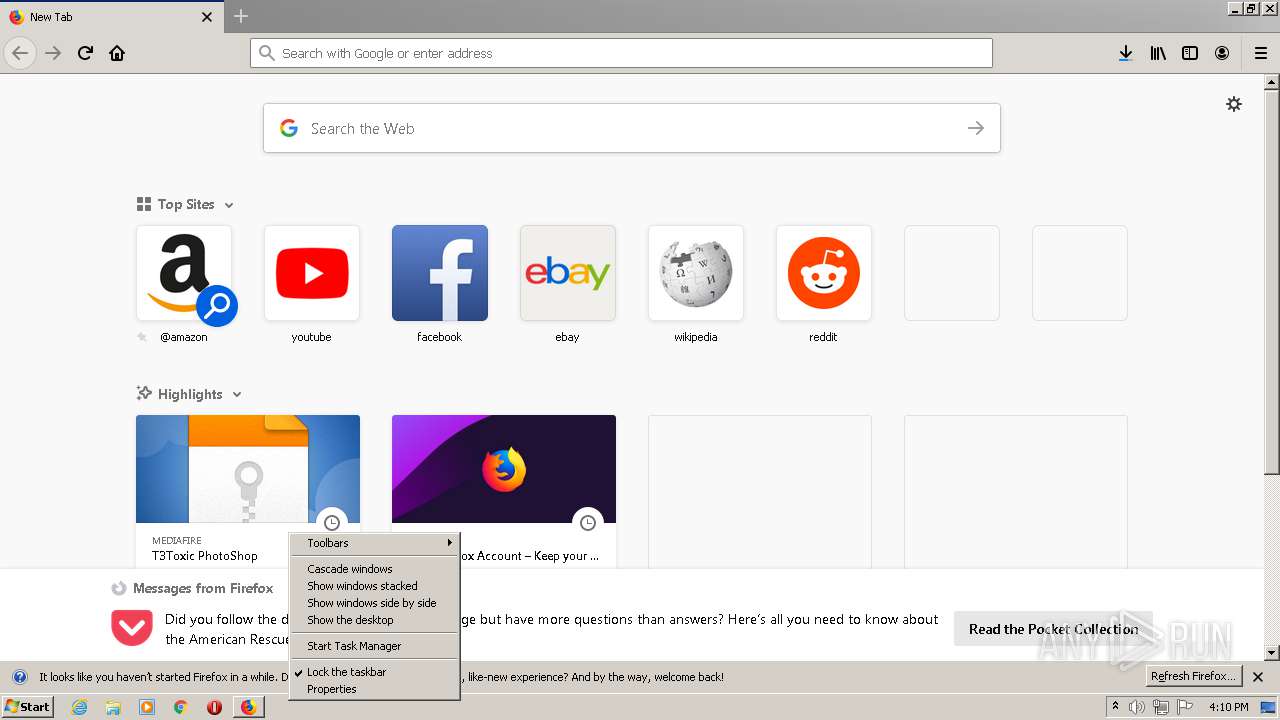This screenshot has height=720, width=1280.
Task: Close the New Tab tab
Action: click(x=207, y=17)
